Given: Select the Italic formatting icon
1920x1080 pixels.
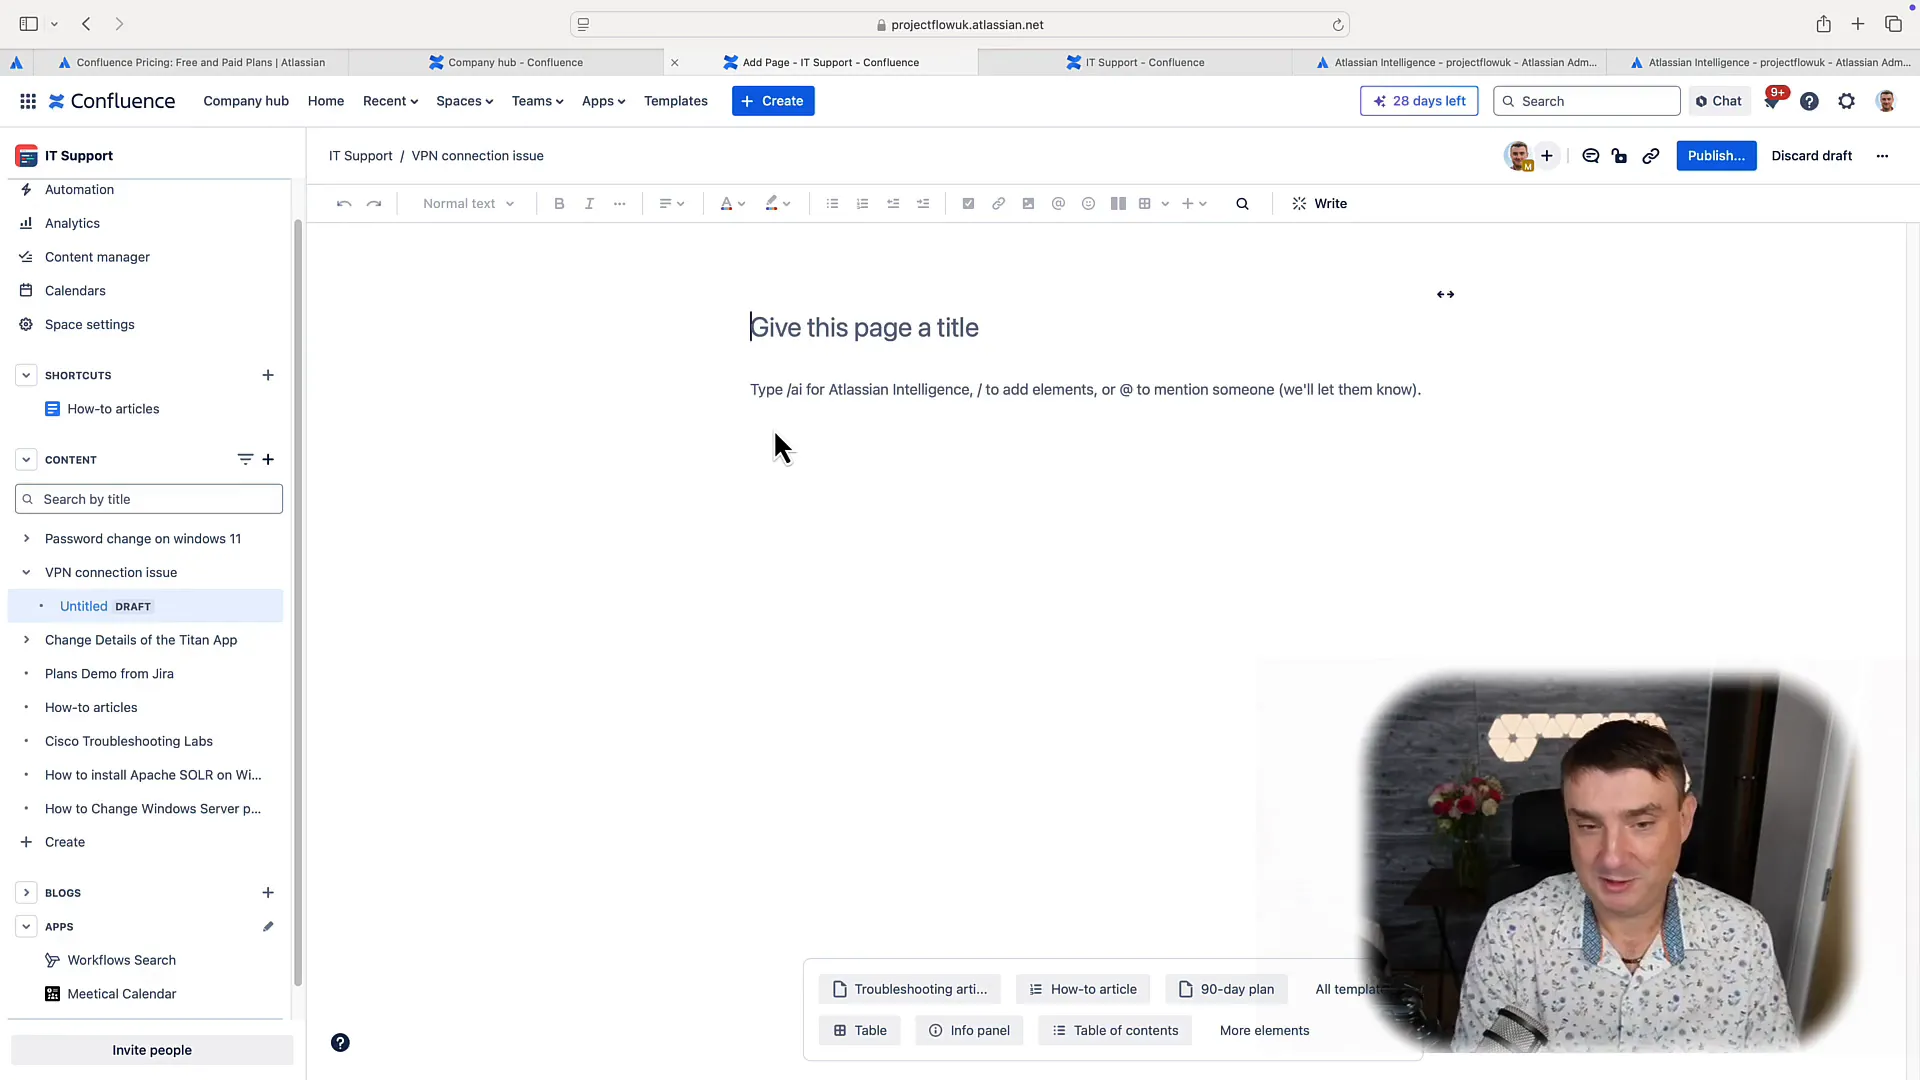Looking at the screenshot, I should tap(589, 203).
